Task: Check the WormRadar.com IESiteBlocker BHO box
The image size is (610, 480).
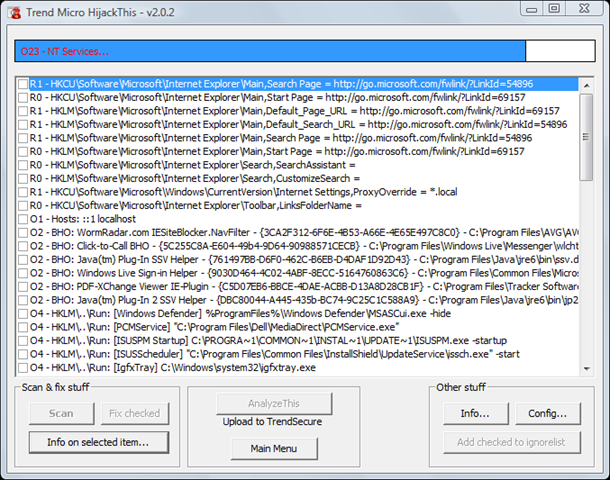Action: 23,233
